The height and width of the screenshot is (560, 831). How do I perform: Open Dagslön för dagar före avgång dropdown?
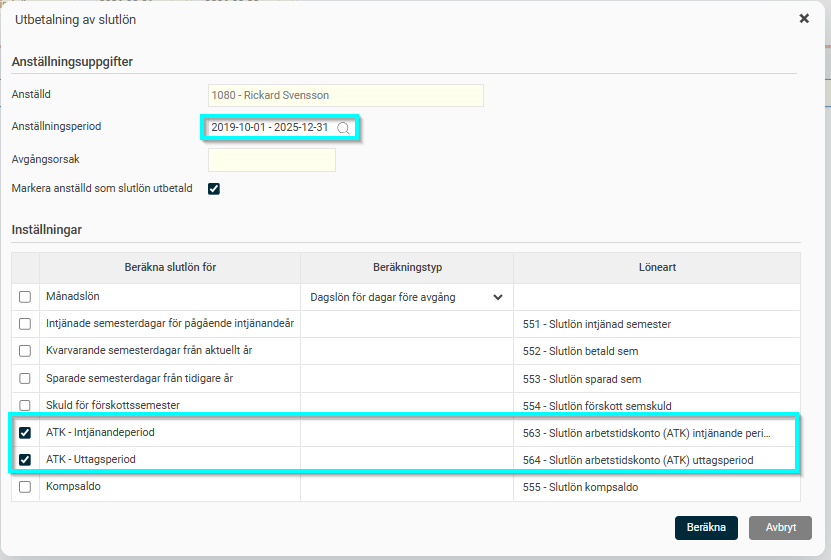(x=406, y=297)
